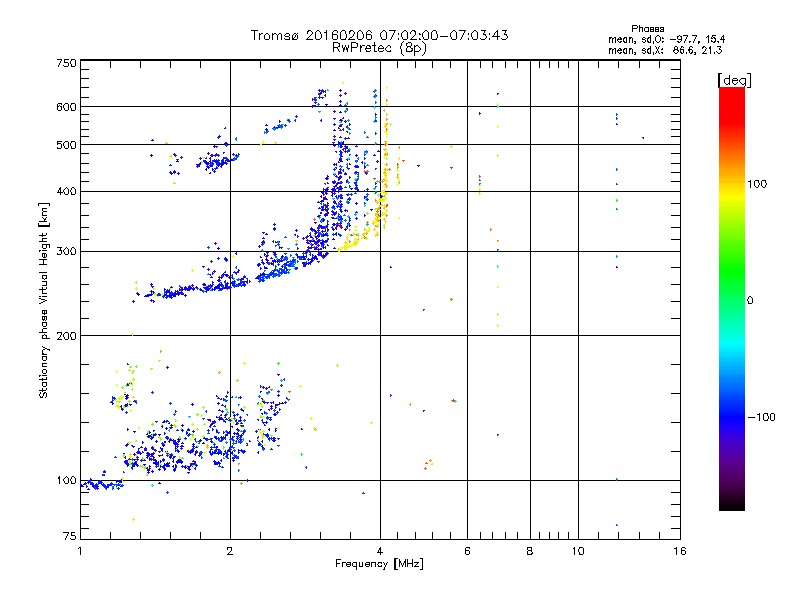Select the RwPretec (Bp) subtitle text
Screen dimensions: 800x600
pyautogui.click(x=379, y=47)
